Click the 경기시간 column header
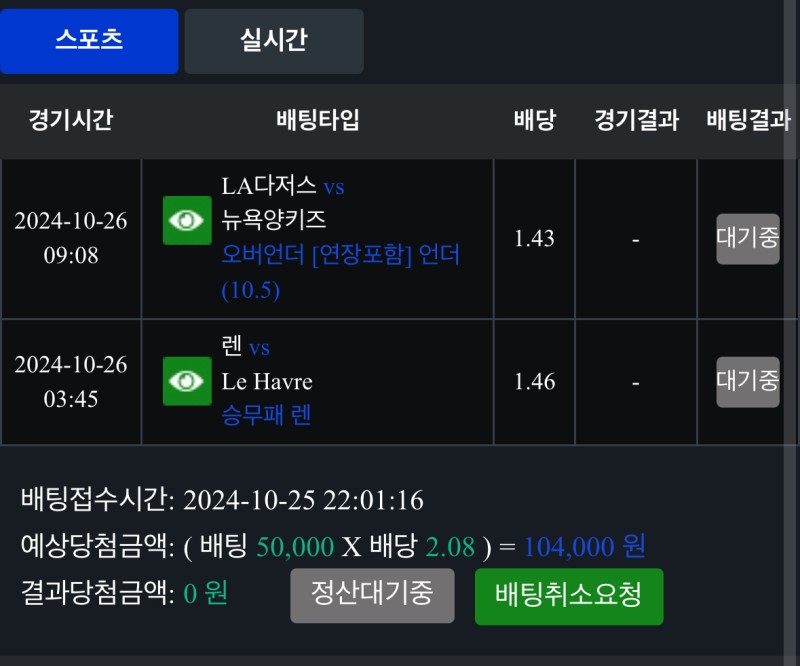This screenshot has height=666, width=800. coord(70,121)
